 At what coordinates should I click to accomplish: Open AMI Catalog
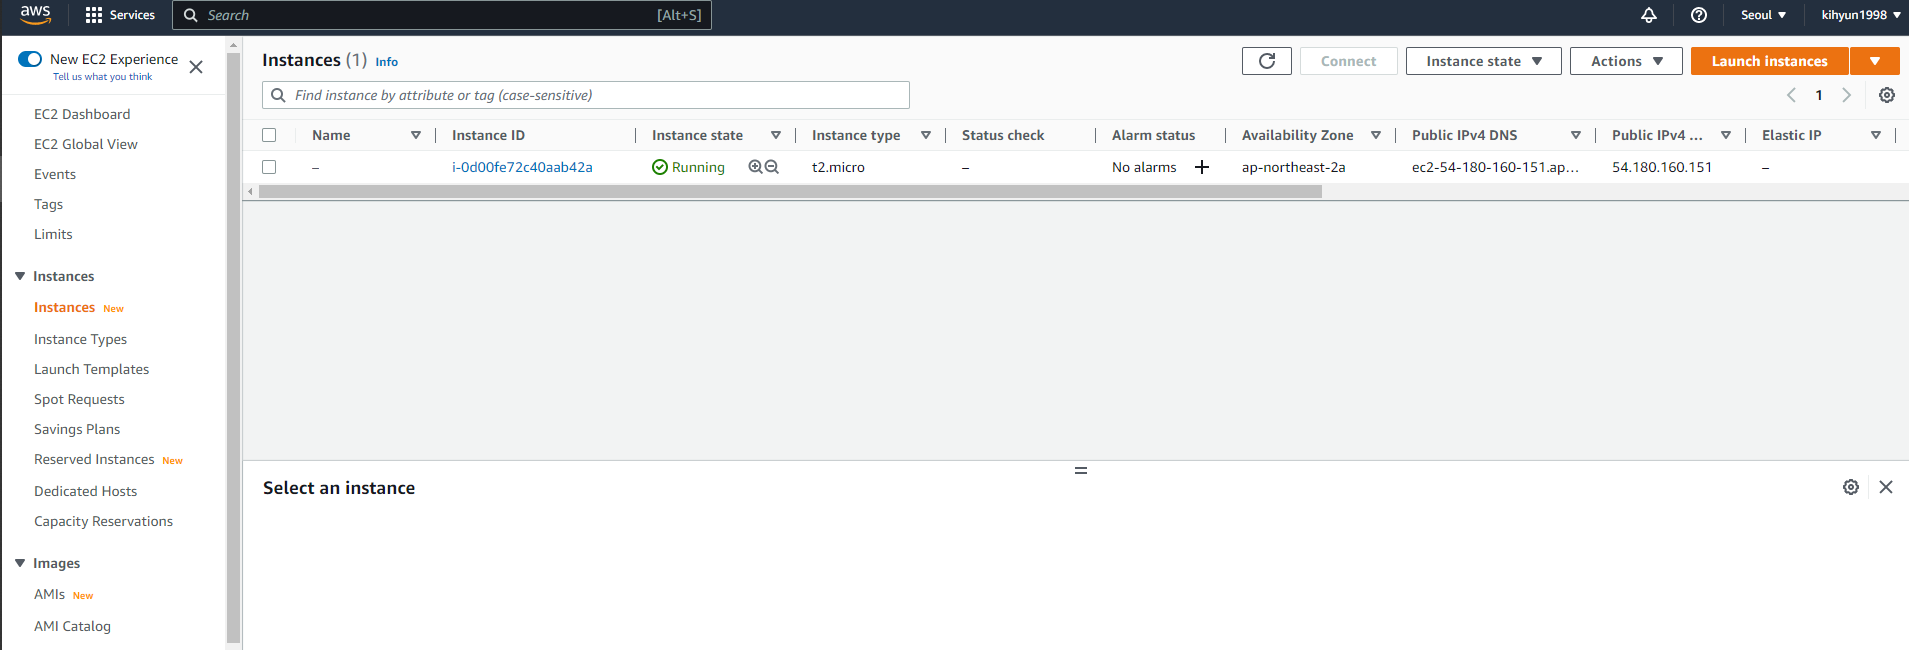(x=72, y=626)
